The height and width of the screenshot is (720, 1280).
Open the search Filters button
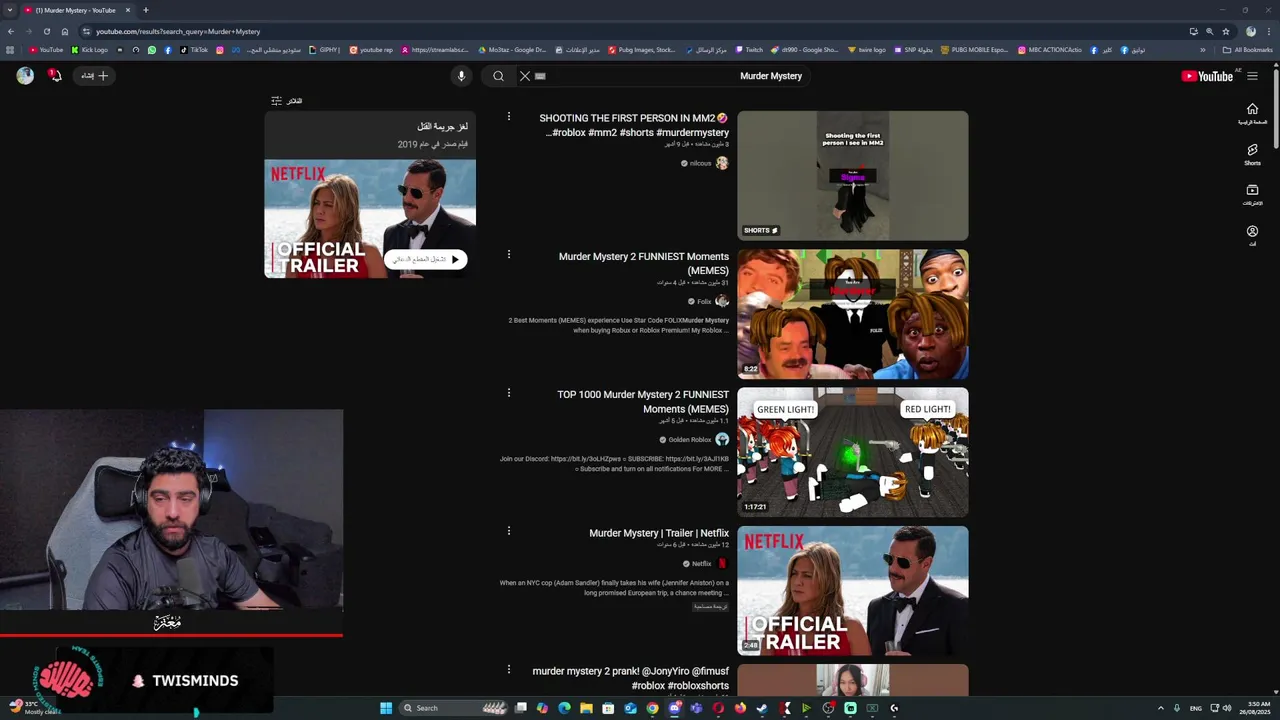286,101
